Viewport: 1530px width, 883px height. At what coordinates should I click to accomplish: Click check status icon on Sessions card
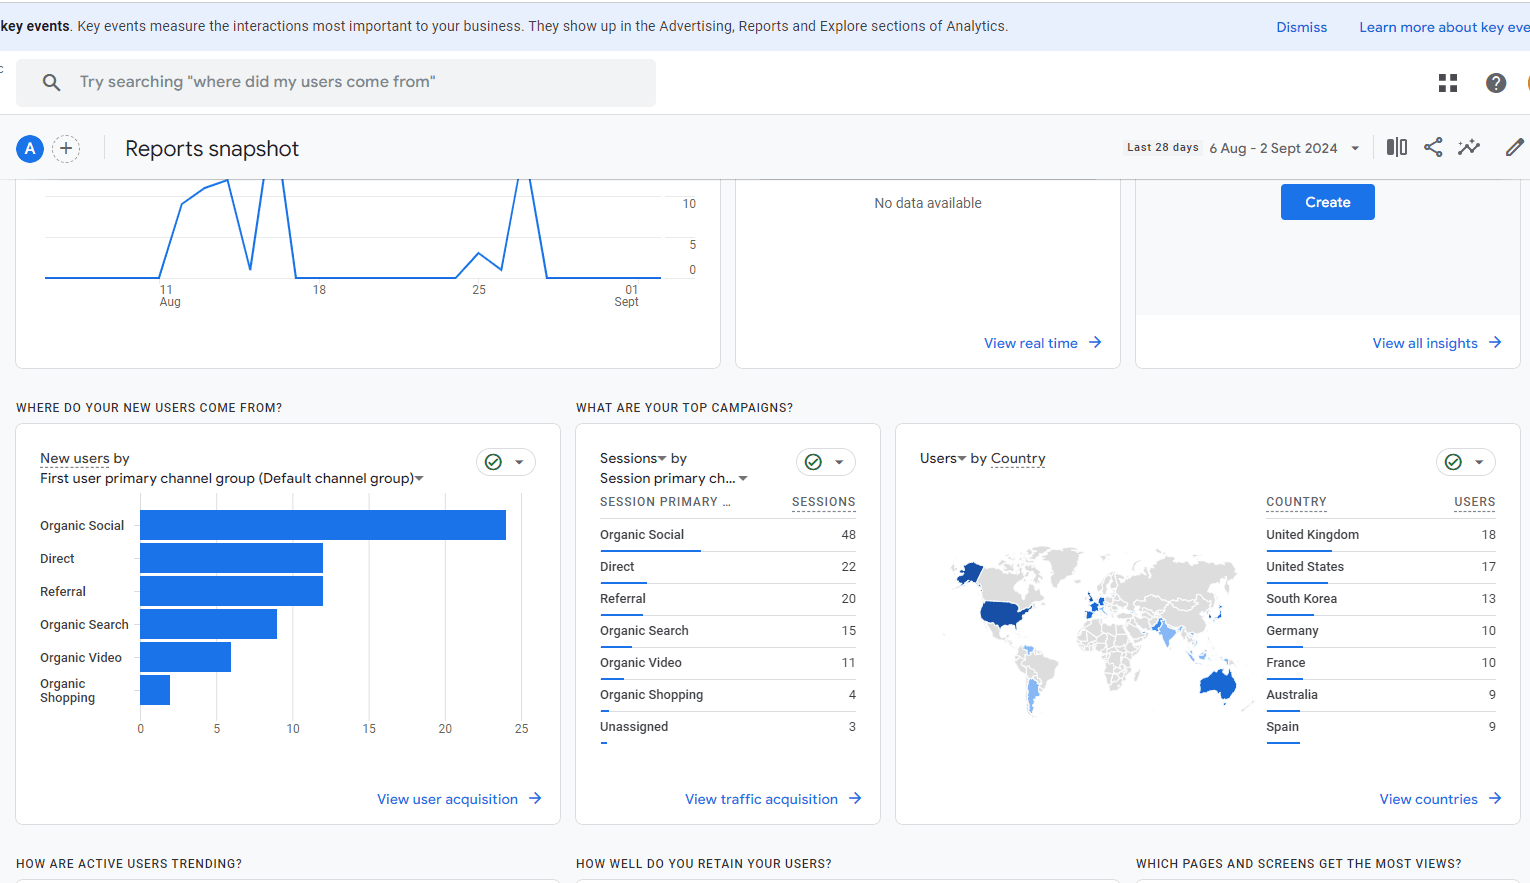pos(813,462)
